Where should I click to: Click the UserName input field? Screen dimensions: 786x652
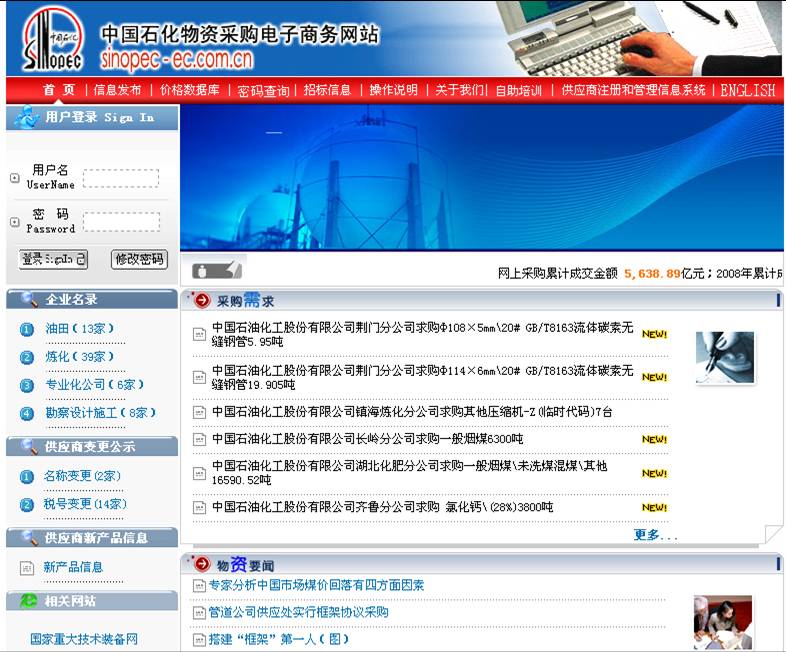121,178
